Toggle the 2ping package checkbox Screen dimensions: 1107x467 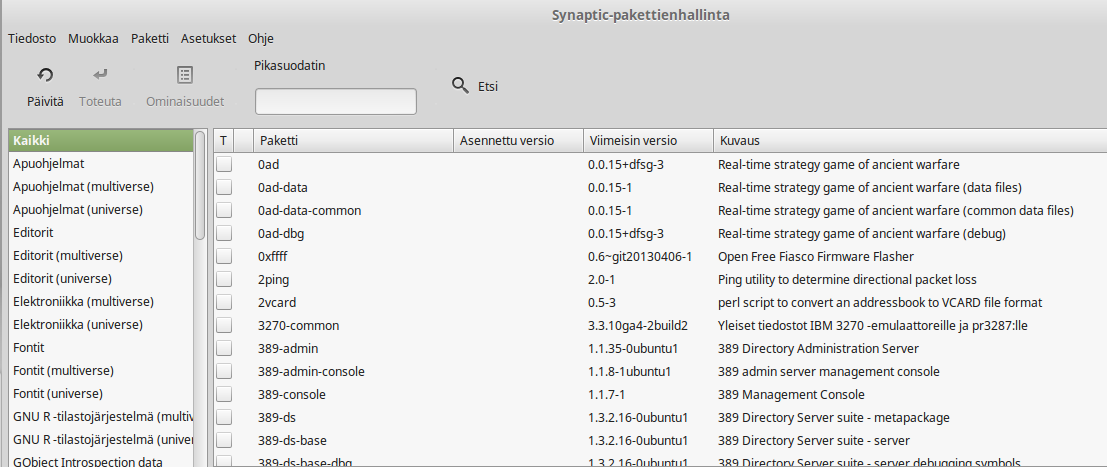tap(224, 280)
